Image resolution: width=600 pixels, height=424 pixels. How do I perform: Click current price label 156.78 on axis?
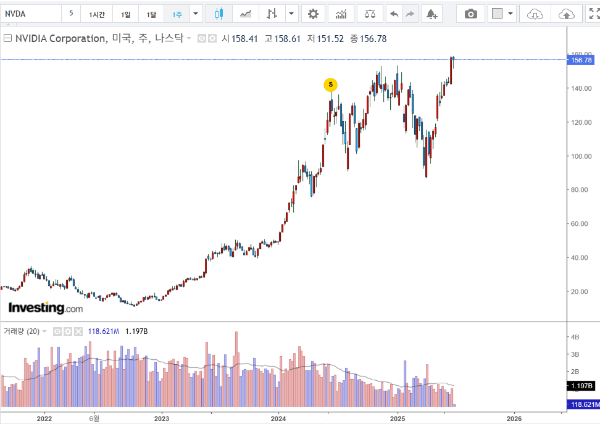point(580,60)
